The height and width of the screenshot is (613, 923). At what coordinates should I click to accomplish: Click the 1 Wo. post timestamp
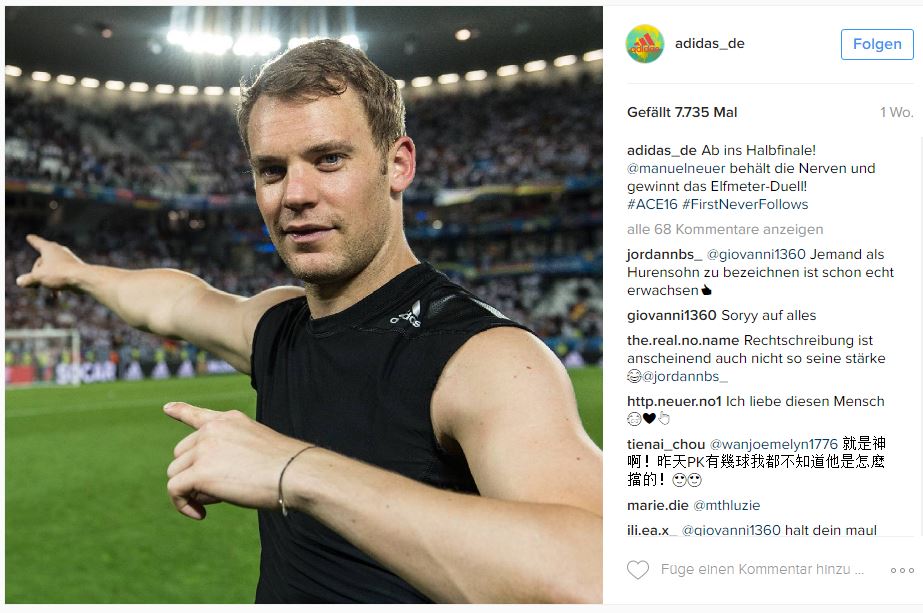tap(897, 112)
